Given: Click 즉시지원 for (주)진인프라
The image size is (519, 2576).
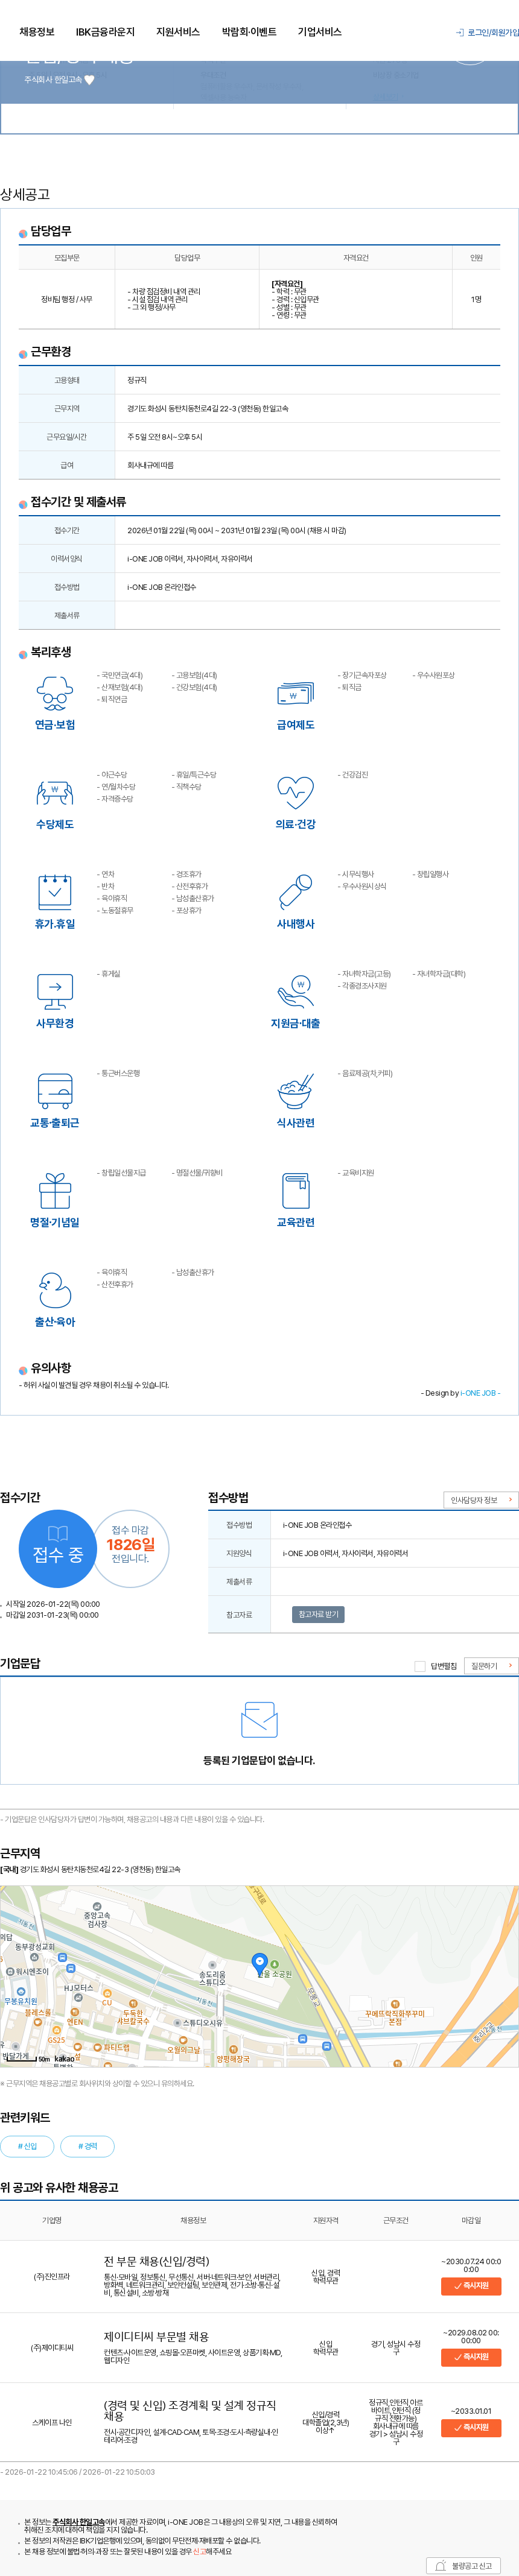Looking at the screenshot, I should pyautogui.click(x=471, y=2285).
